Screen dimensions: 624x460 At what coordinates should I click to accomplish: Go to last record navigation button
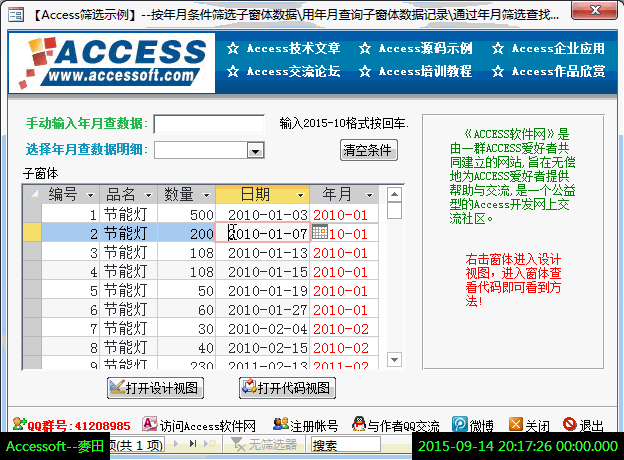point(193,443)
